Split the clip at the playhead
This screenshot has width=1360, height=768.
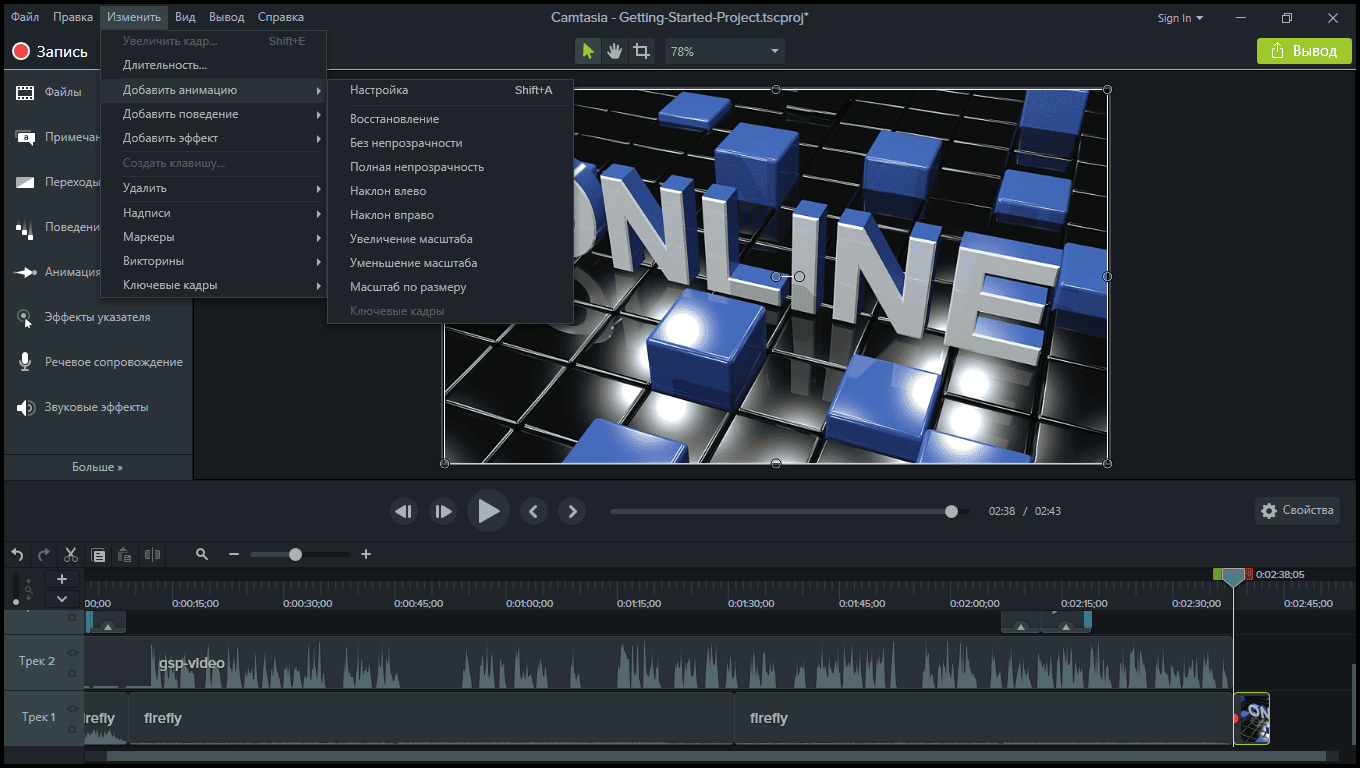pos(152,554)
